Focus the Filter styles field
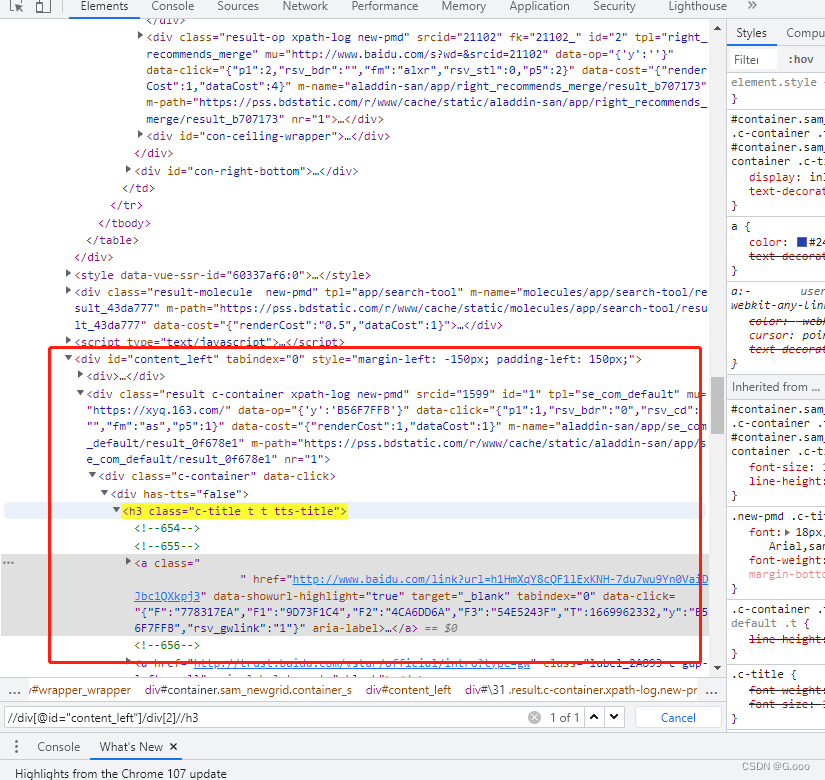Viewport: 825px width, 780px height. click(752, 59)
